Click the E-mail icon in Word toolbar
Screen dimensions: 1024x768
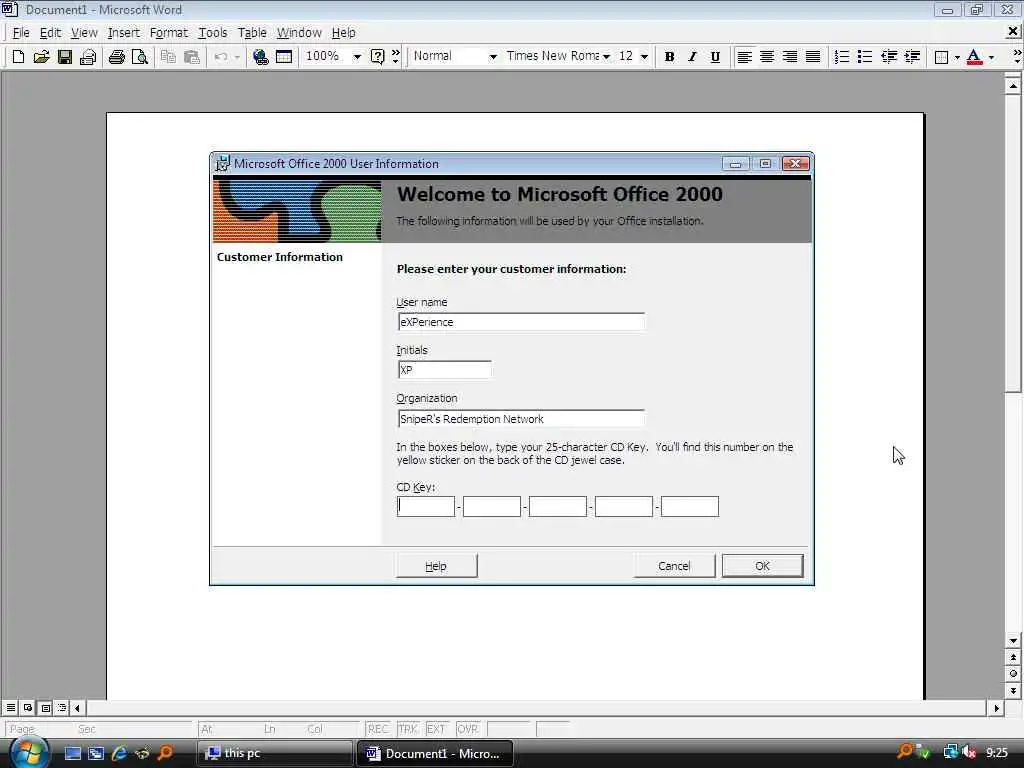point(88,57)
